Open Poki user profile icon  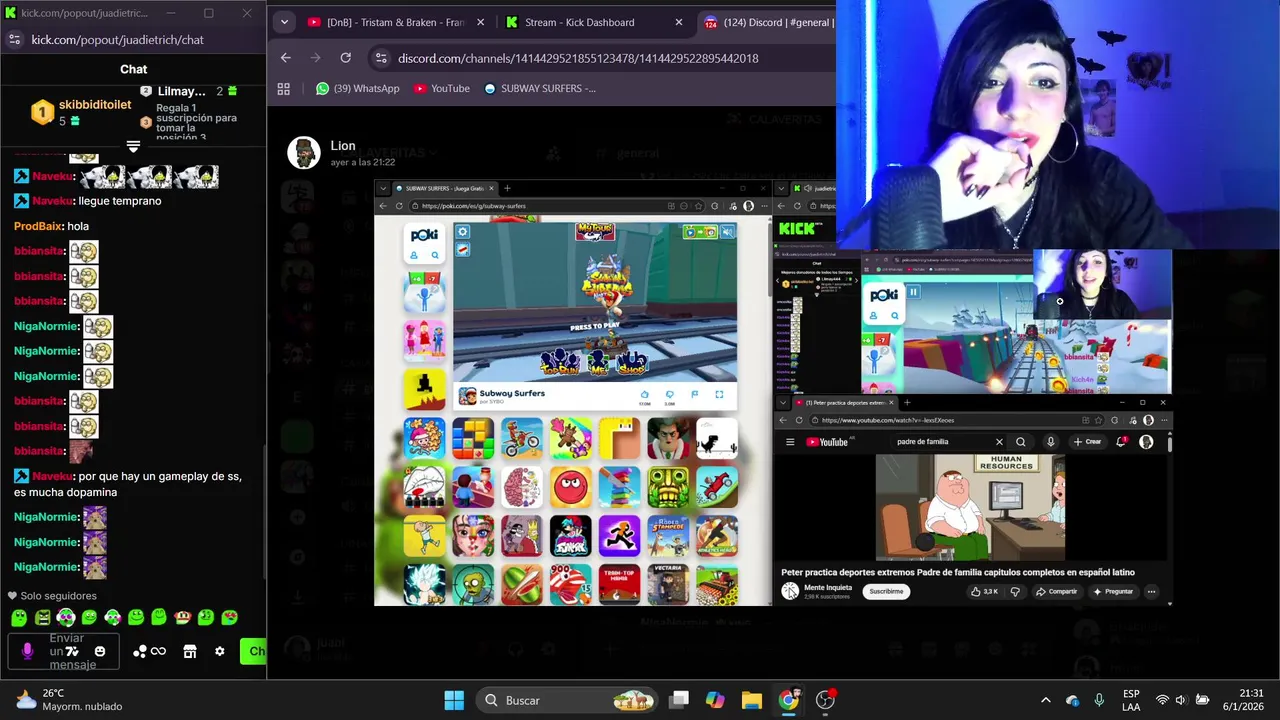click(x=414, y=256)
